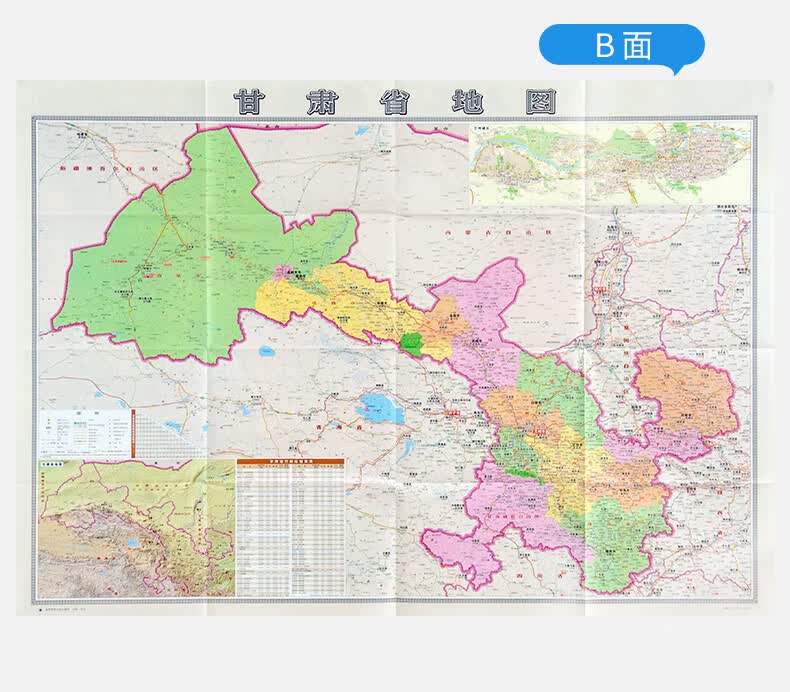
Task: Click the 图 character in the title
Action: pos(541,102)
